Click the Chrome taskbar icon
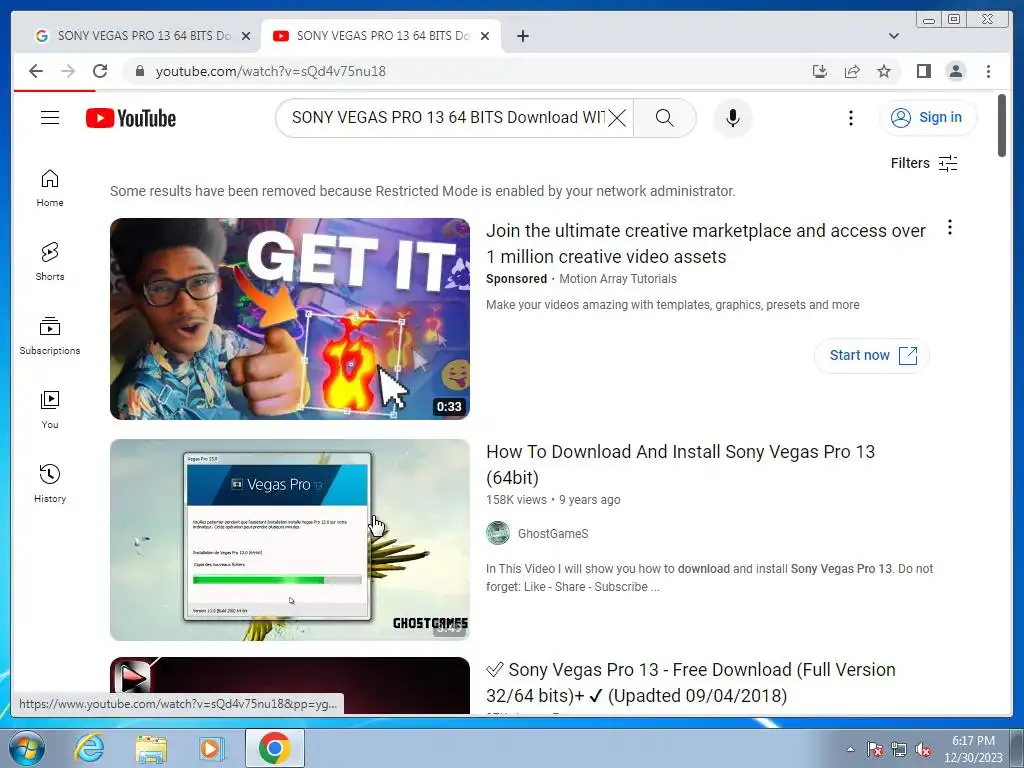Viewport: 1024px width, 768px height. tap(274, 748)
